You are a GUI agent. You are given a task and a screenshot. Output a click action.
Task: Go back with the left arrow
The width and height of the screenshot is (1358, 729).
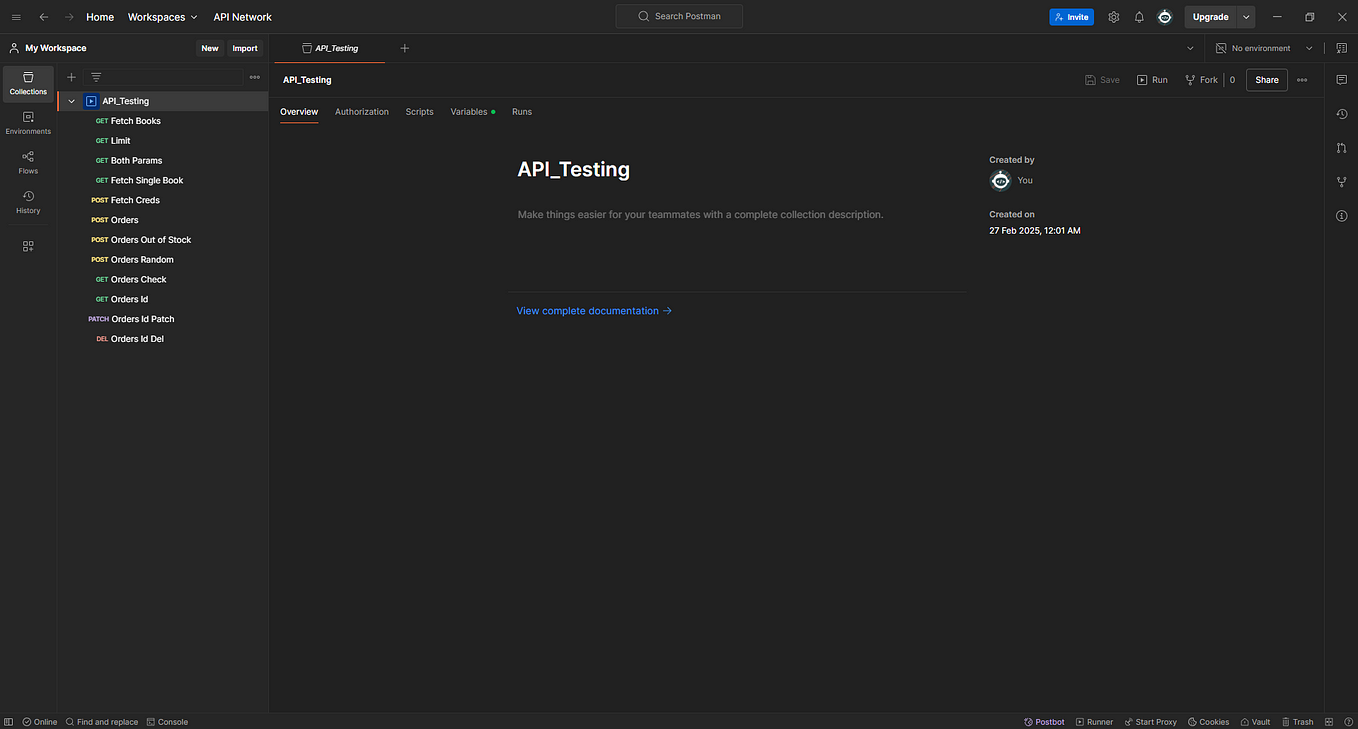coord(43,17)
